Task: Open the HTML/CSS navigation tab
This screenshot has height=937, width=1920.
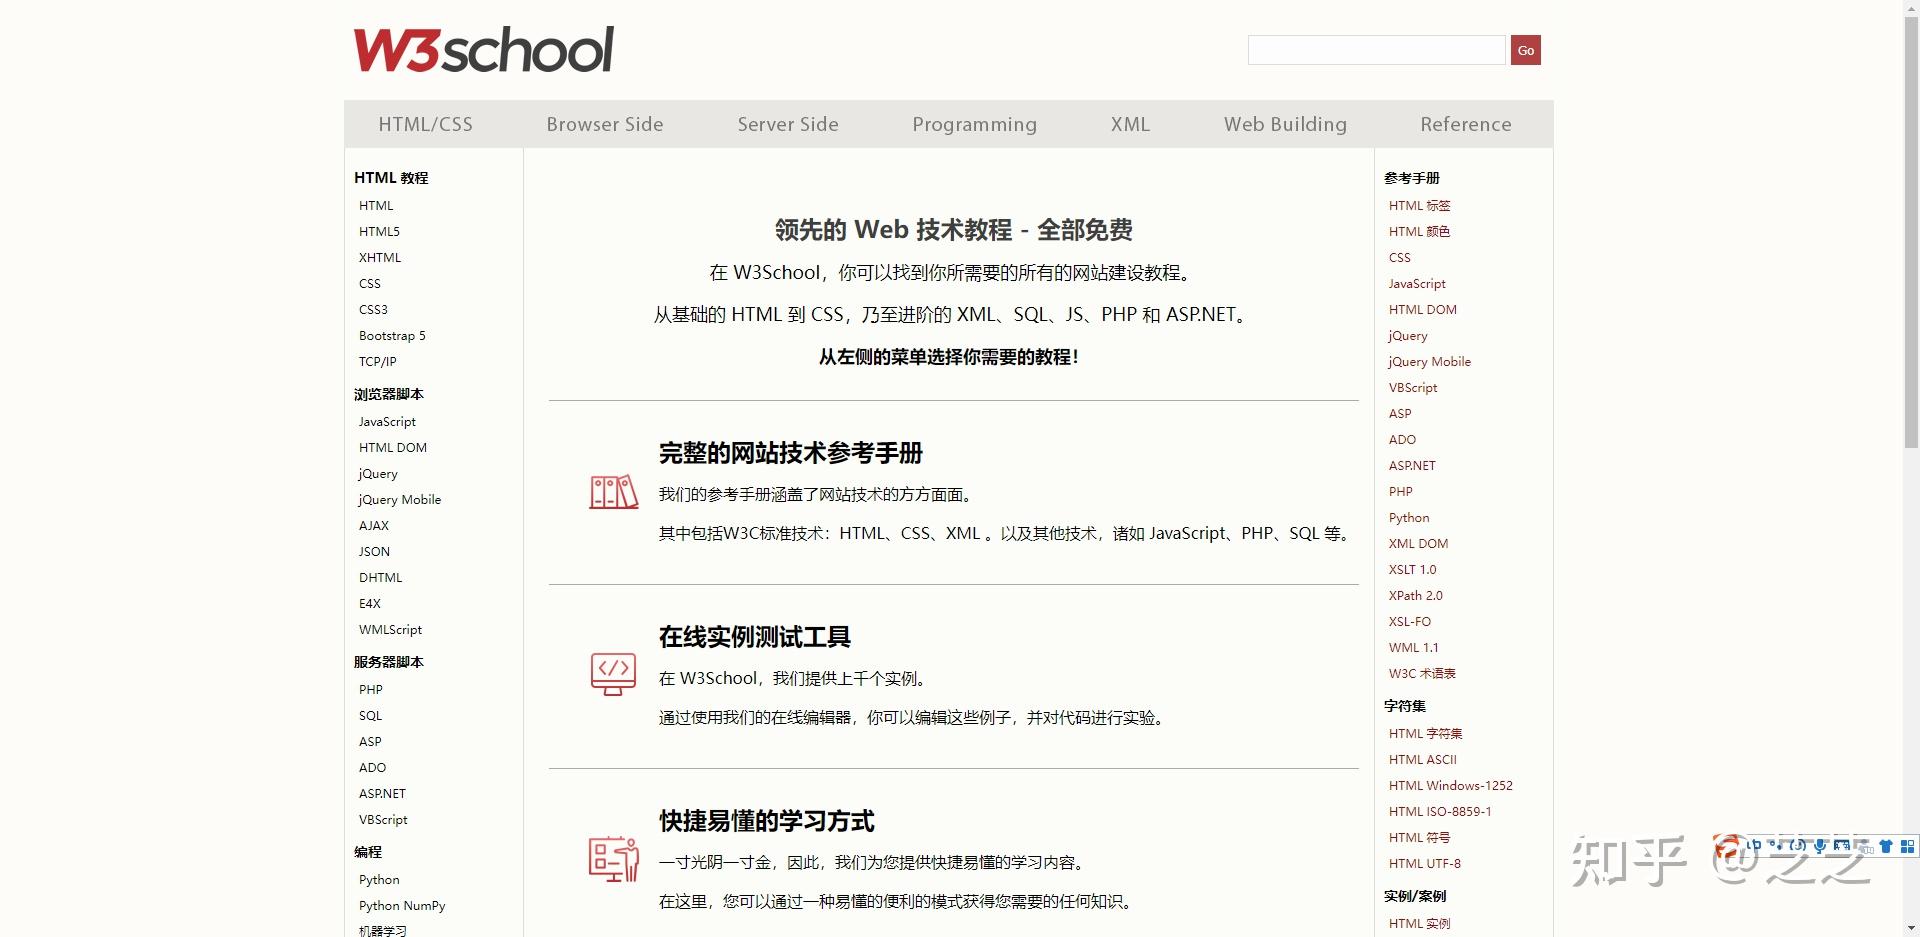Action: click(426, 124)
